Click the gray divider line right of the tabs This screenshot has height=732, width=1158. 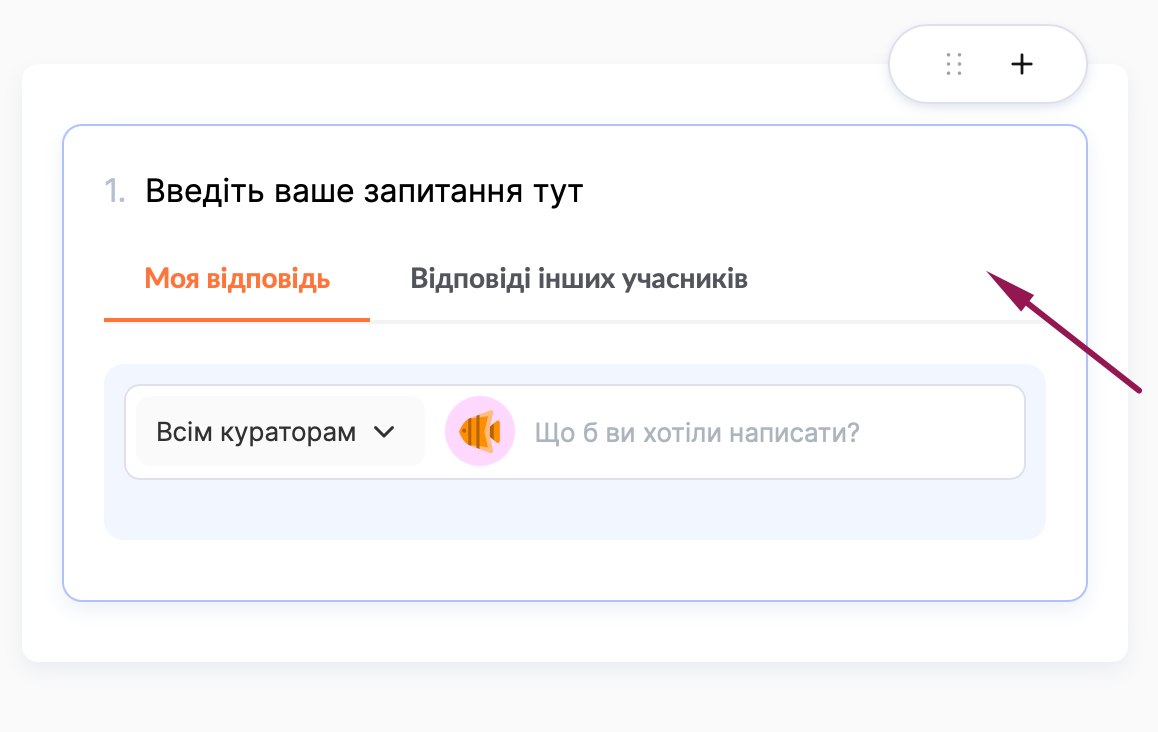pos(700,321)
